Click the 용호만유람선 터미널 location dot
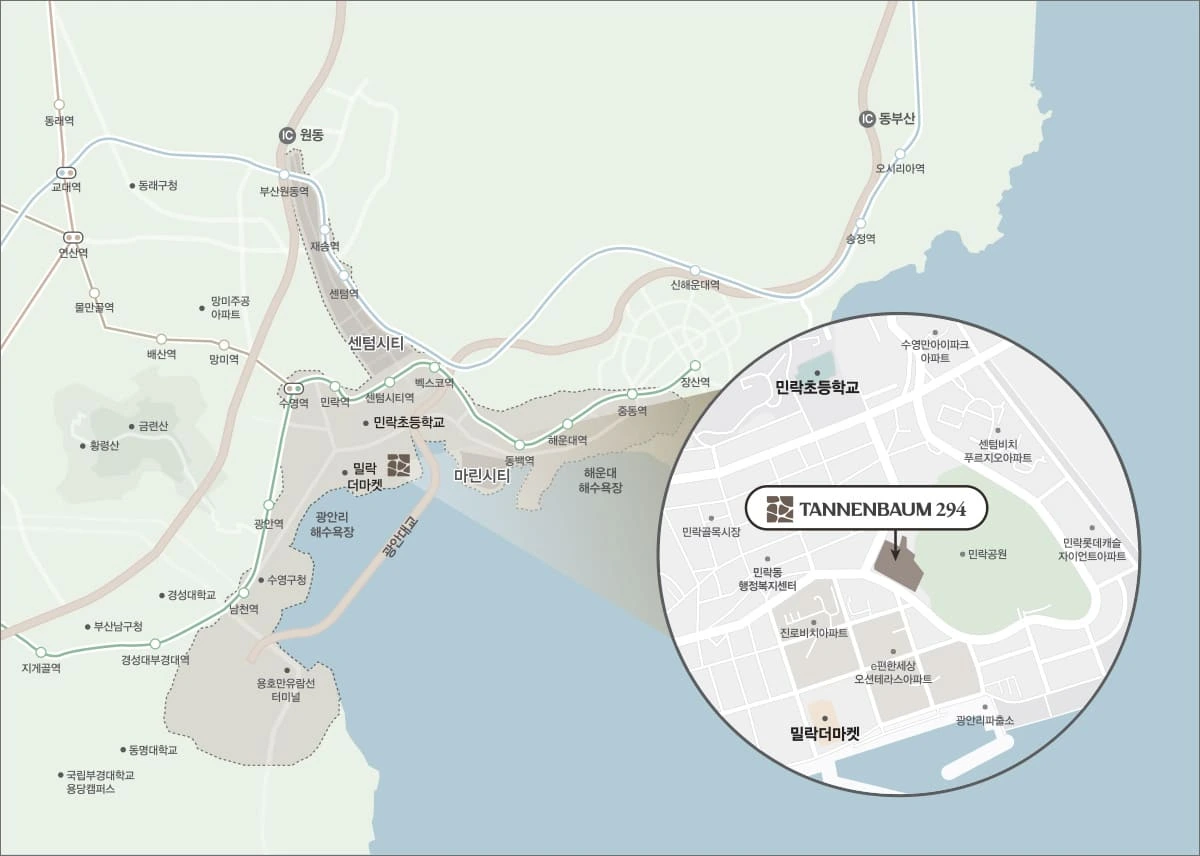1200x856 pixels. [x=287, y=671]
